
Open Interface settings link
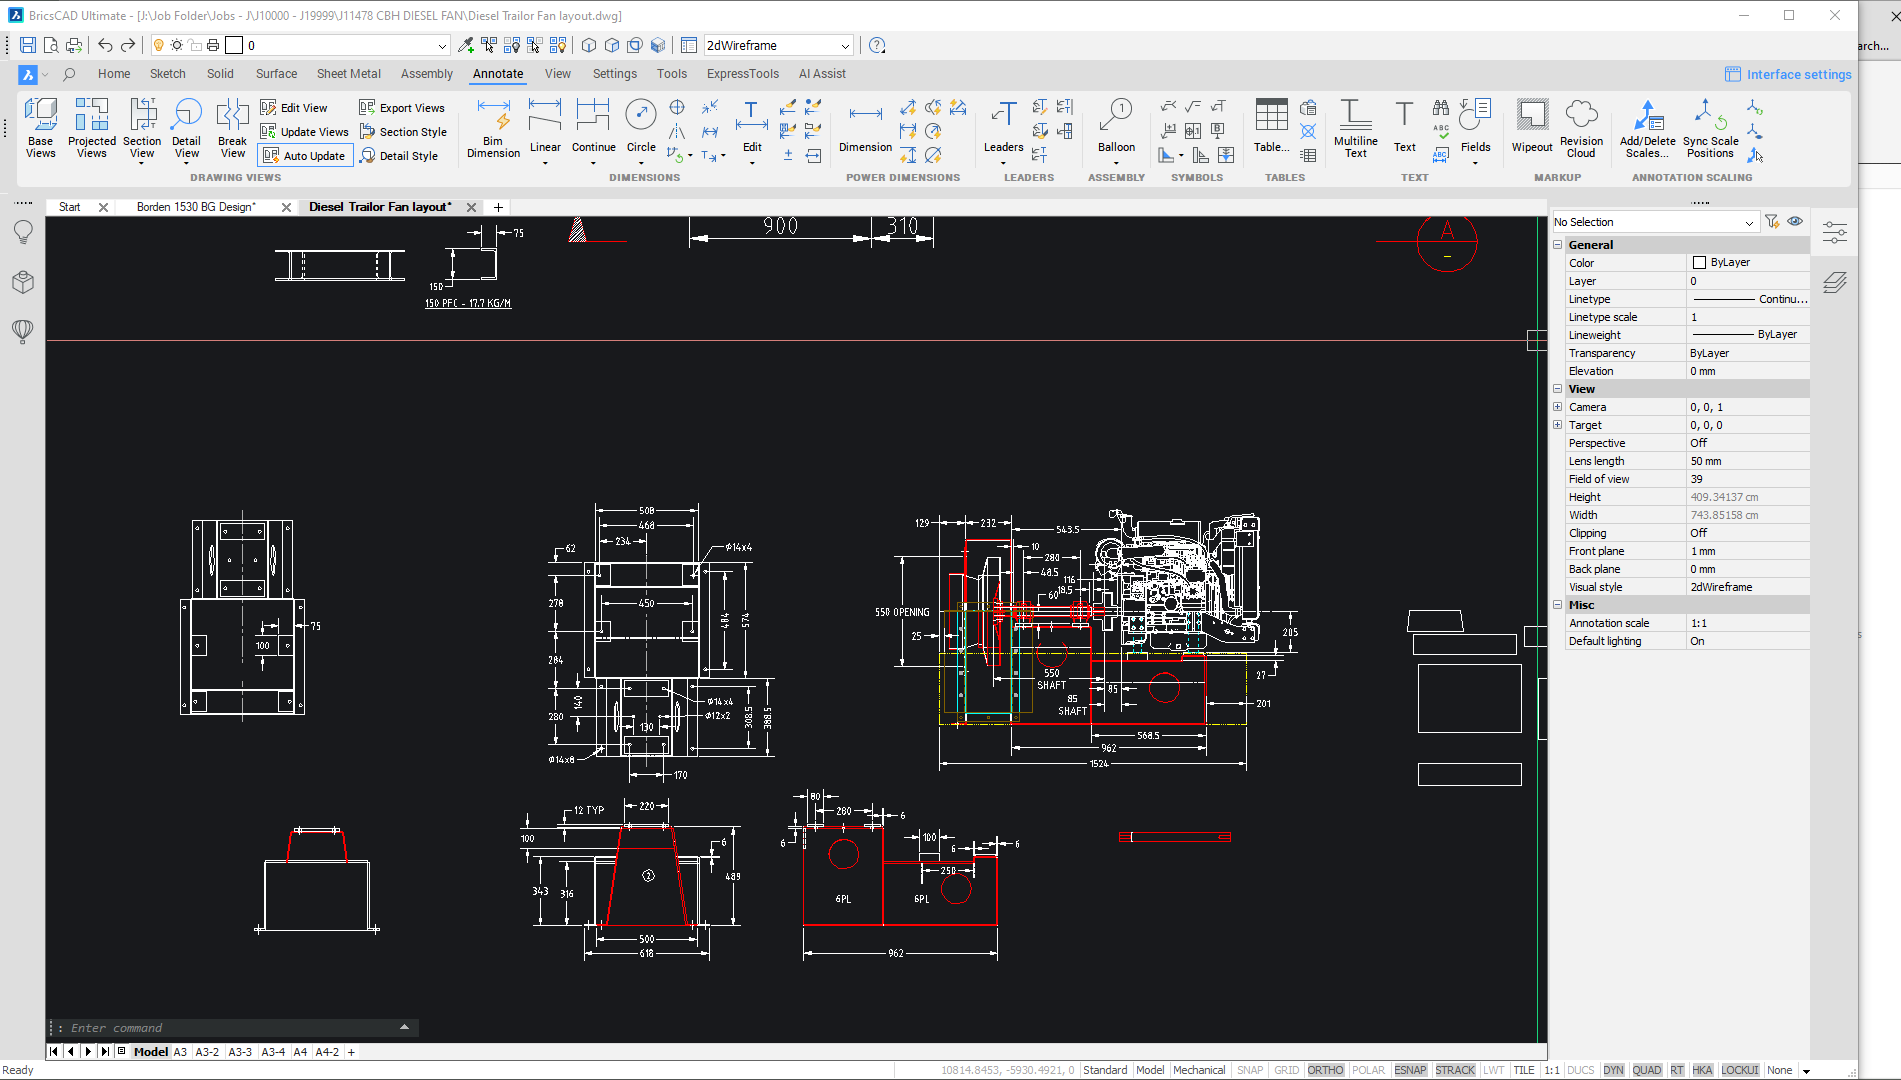tap(1788, 74)
